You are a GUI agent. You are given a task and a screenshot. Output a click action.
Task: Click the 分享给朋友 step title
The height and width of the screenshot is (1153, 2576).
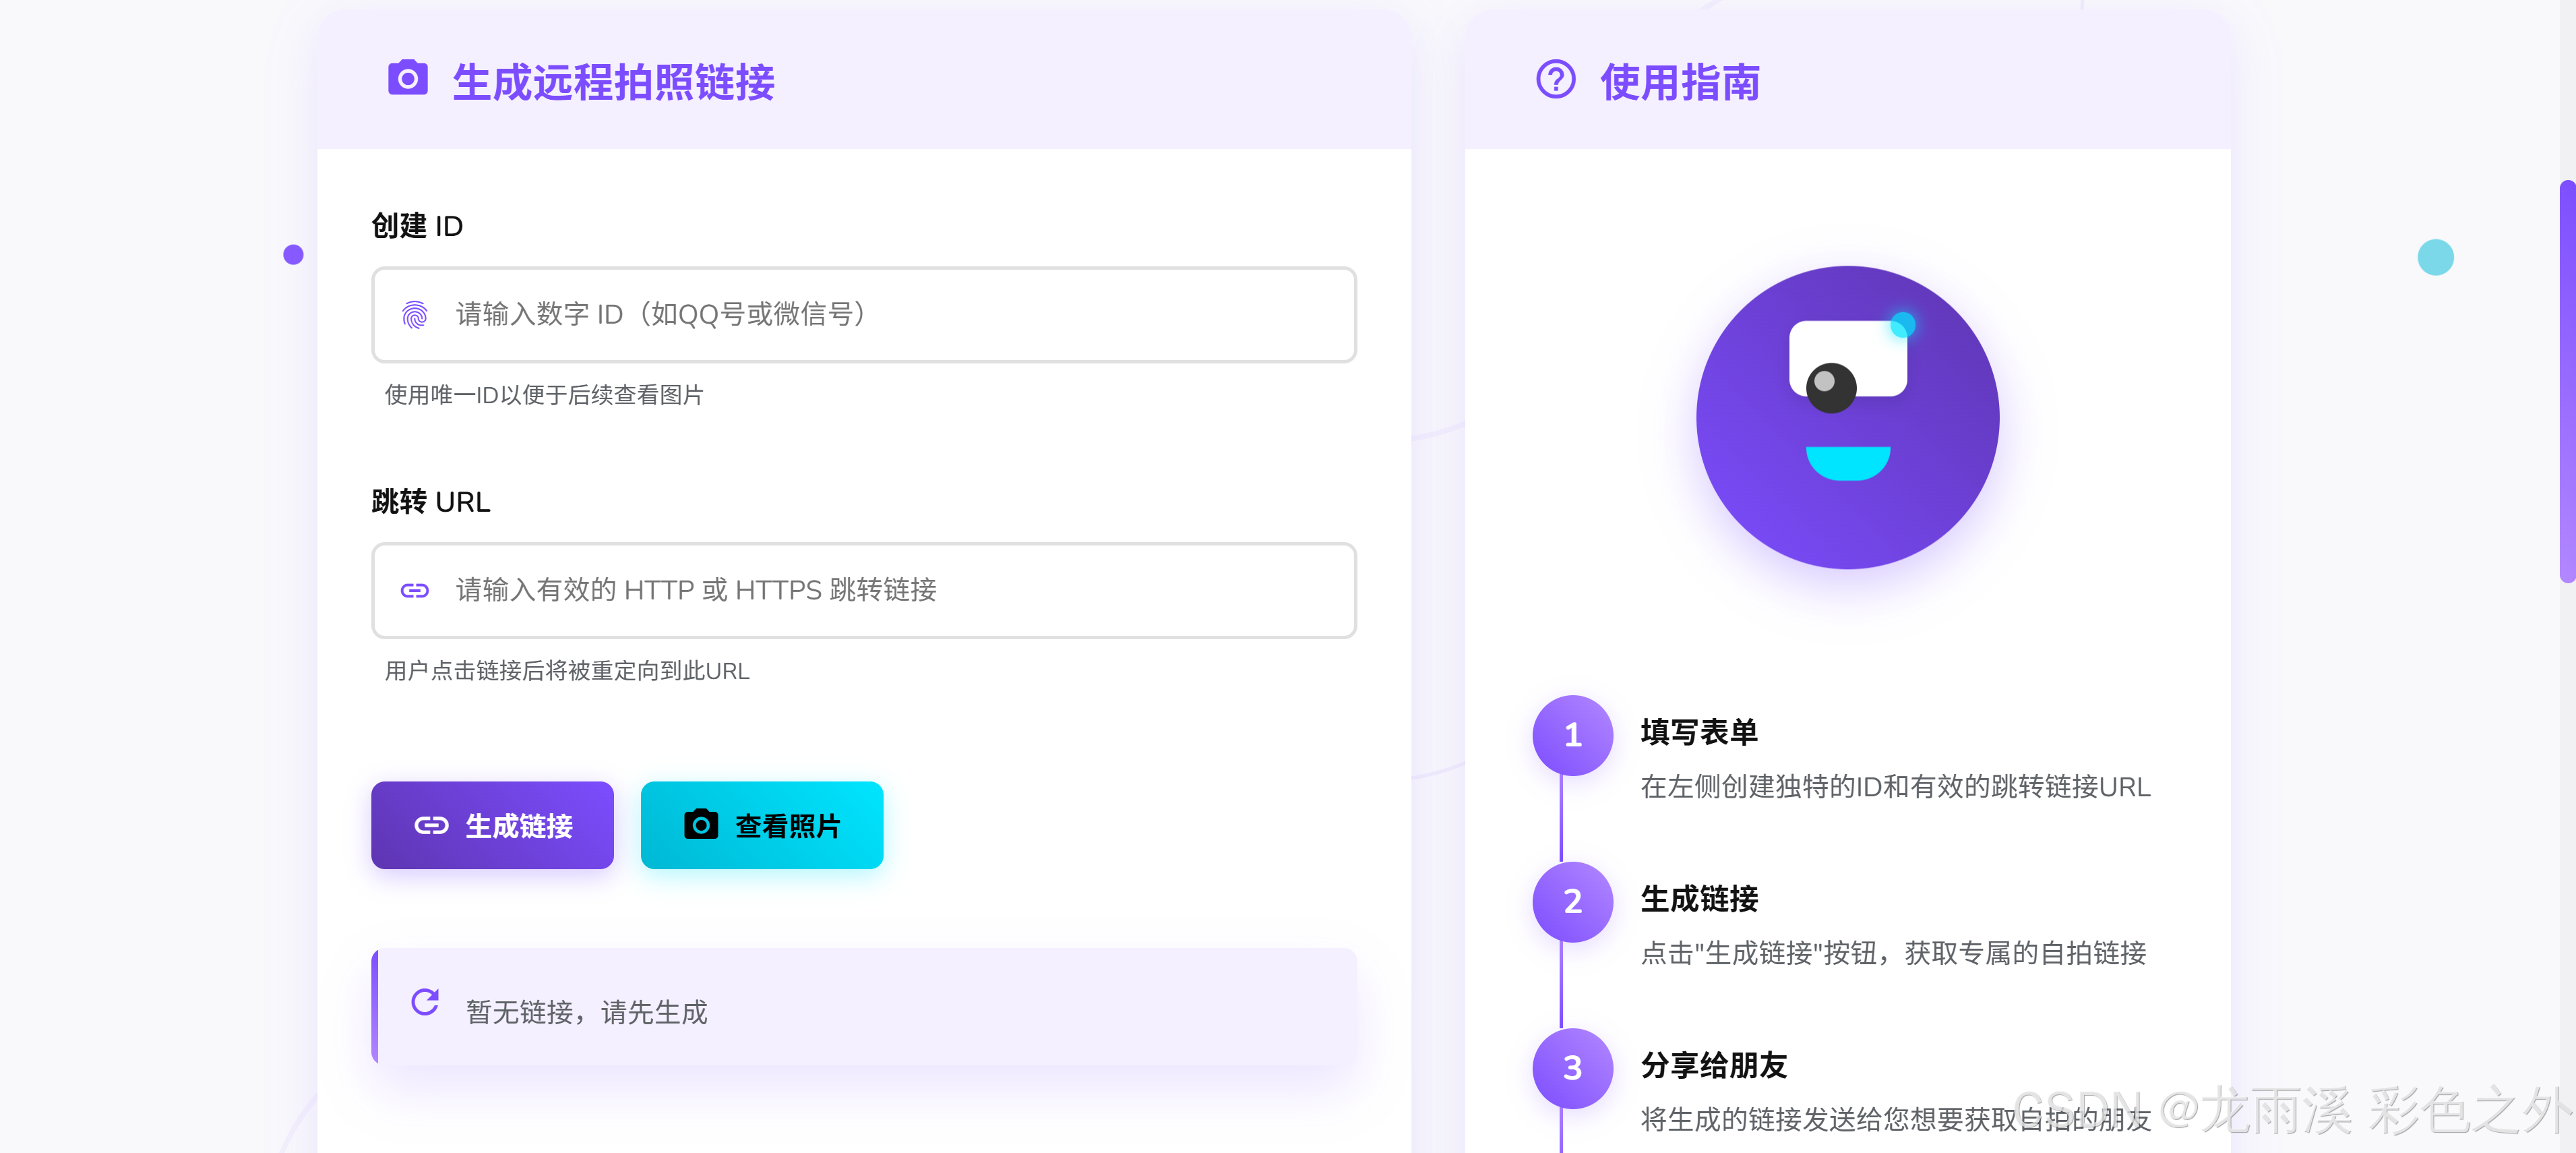point(1714,1065)
